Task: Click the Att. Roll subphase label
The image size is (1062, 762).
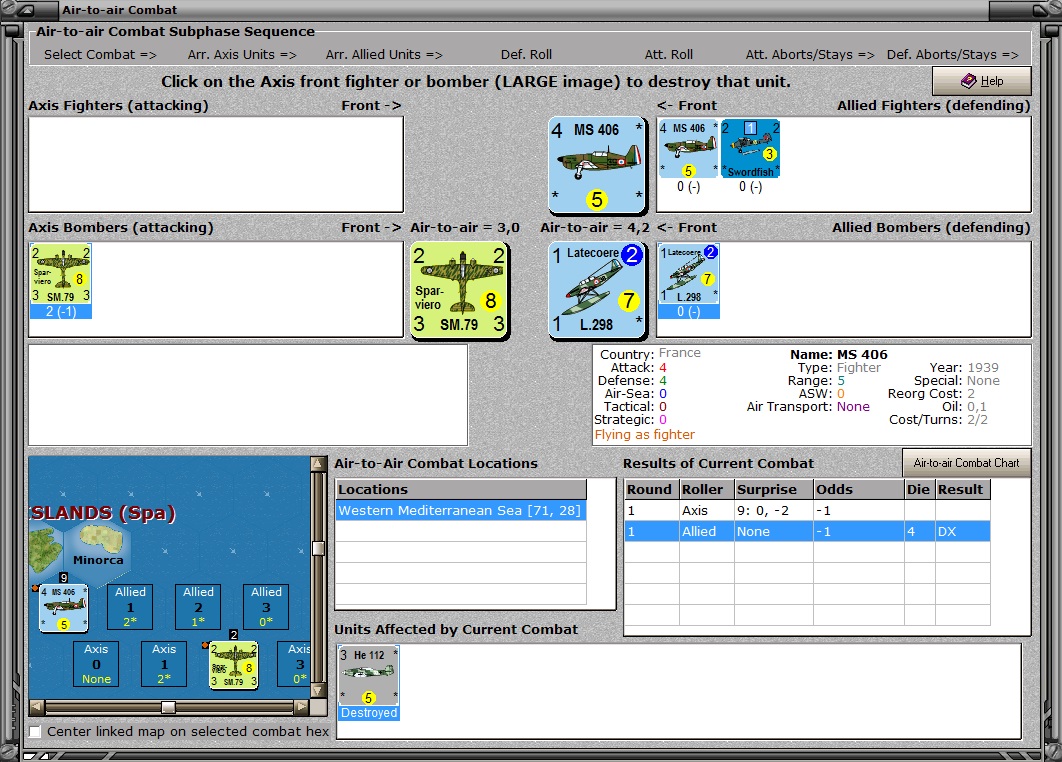Action: pyautogui.click(x=668, y=55)
